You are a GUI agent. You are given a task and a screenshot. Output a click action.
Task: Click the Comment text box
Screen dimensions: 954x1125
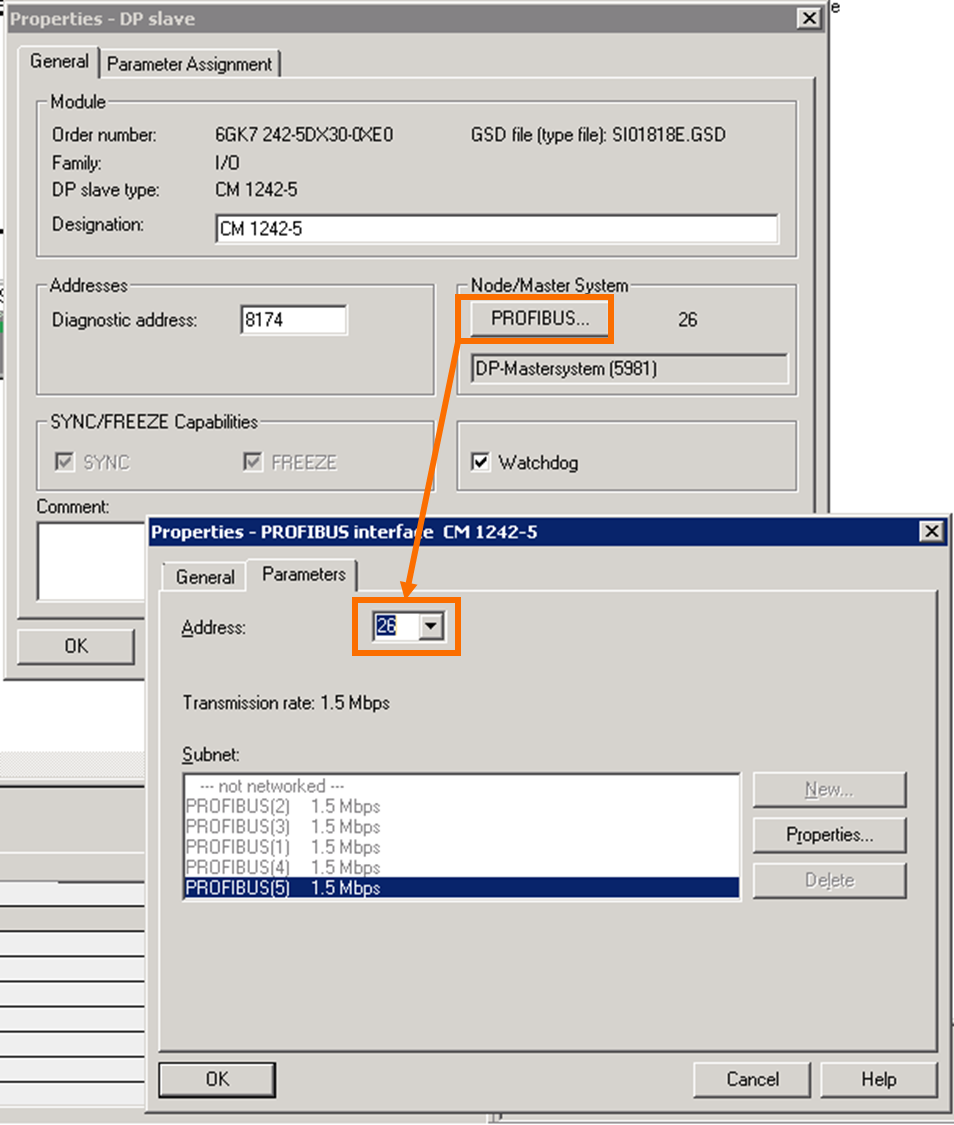click(x=91, y=561)
